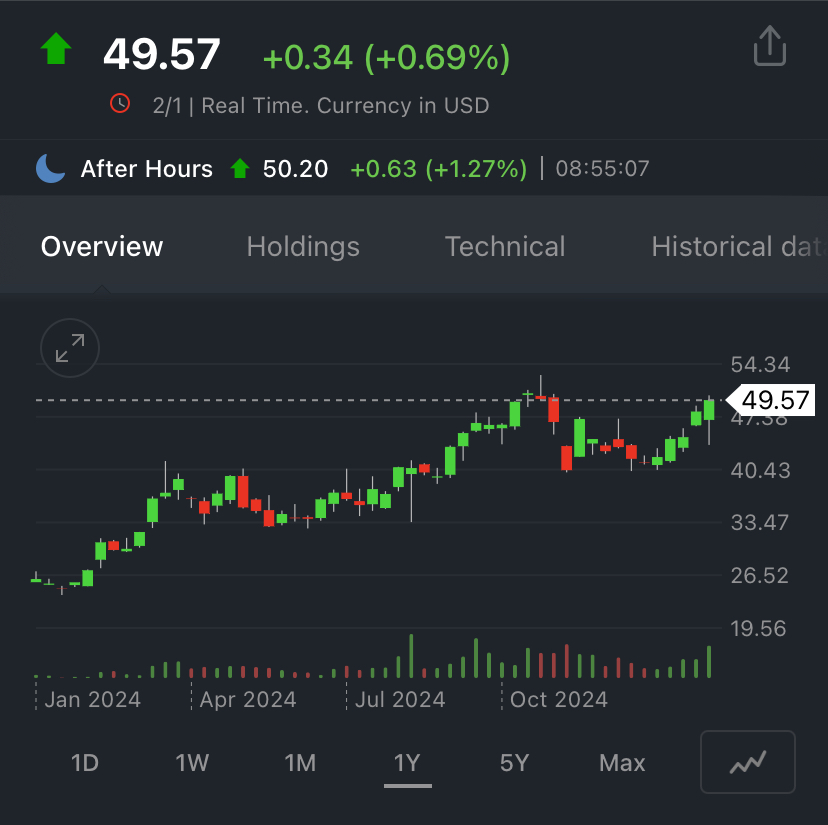Tap the Oct 2024 date marker
The image size is (828, 825).
[559, 700]
